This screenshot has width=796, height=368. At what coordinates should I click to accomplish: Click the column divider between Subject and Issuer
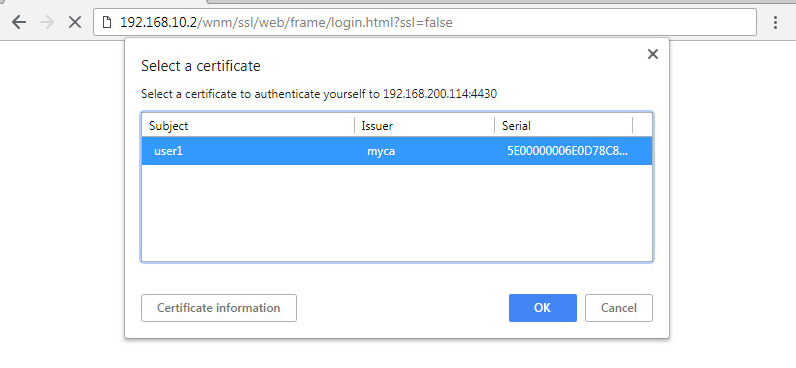click(x=354, y=126)
